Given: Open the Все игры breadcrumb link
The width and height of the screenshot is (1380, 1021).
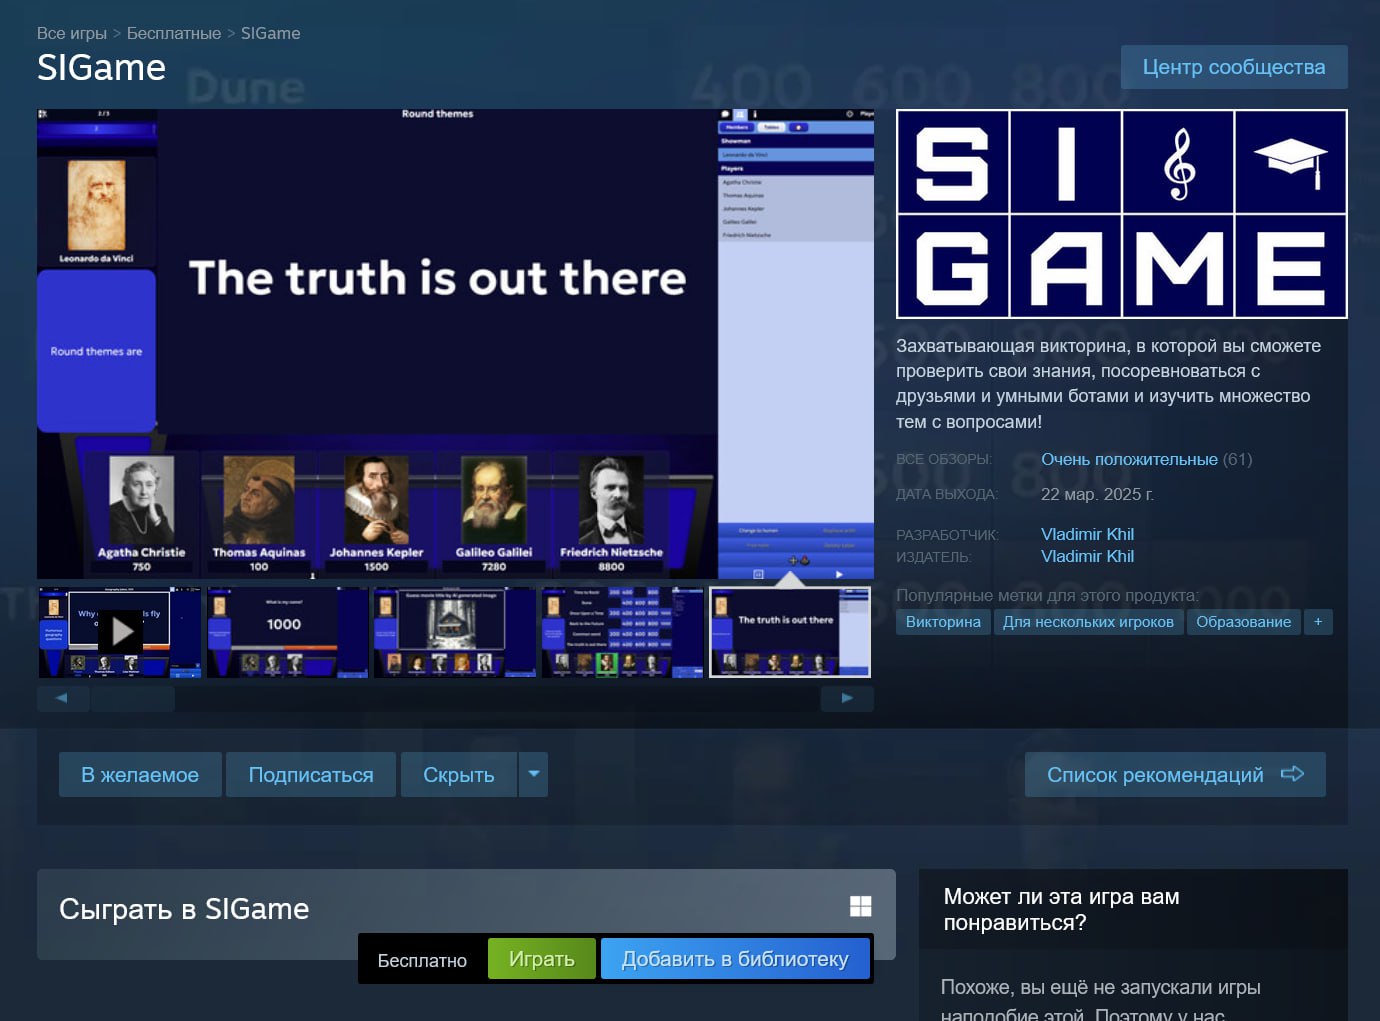Looking at the screenshot, I should tap(71, 33).
